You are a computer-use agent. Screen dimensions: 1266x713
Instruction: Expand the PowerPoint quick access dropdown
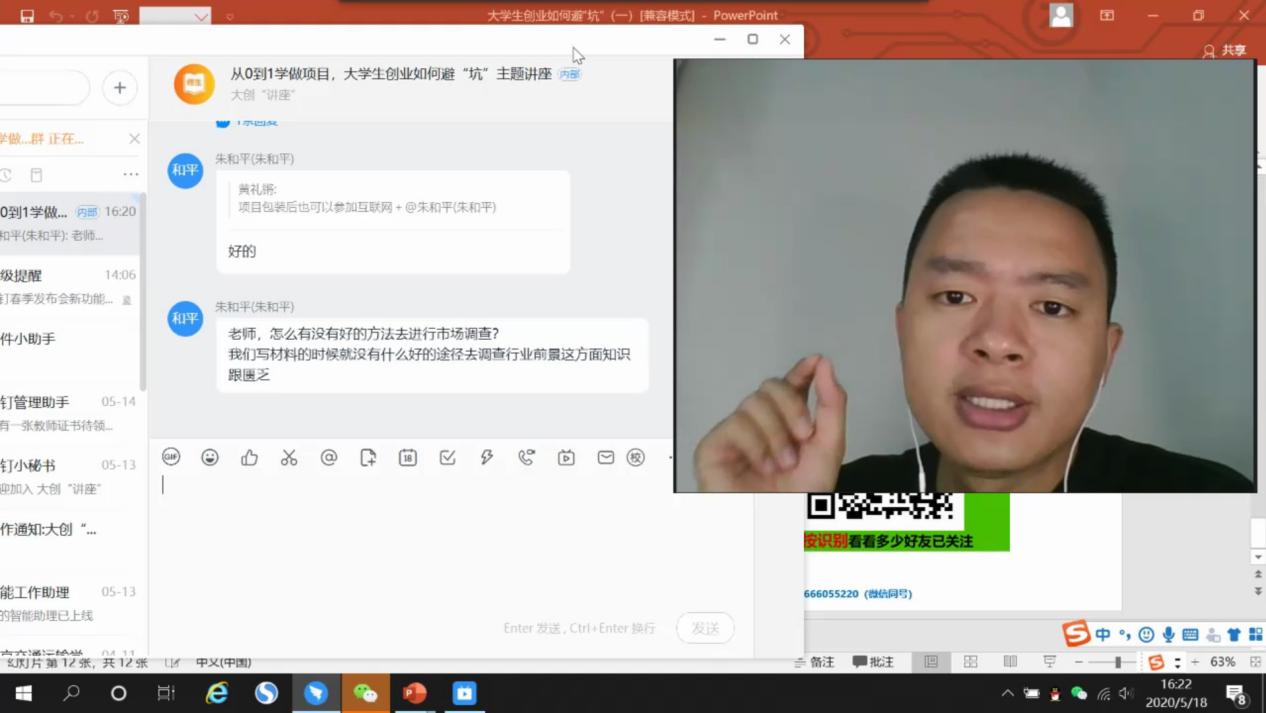[x=230, y=16]
